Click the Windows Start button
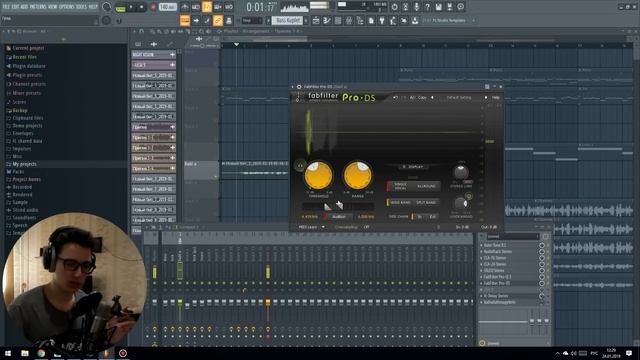Screen dimensions: 640x360 click(x=8, y=353)
